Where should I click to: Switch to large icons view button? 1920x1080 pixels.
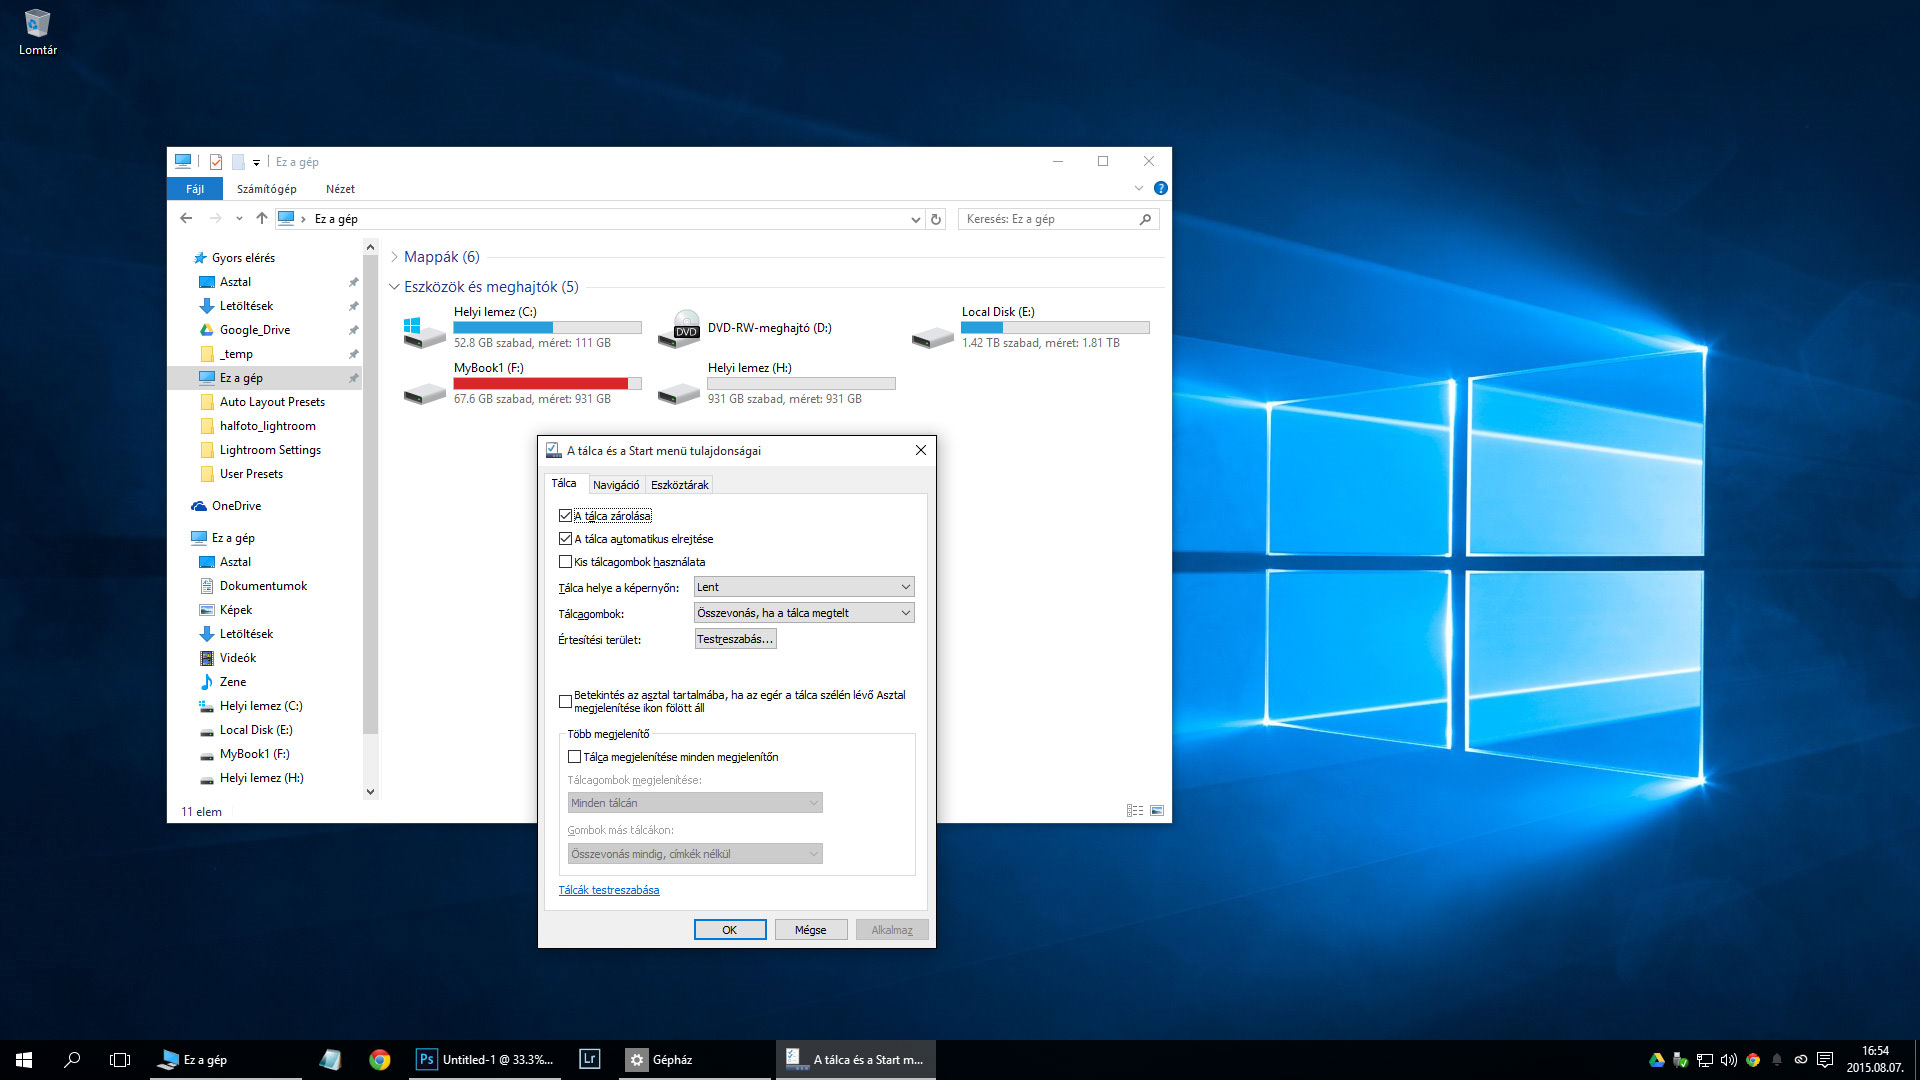tap(1157, 811)
